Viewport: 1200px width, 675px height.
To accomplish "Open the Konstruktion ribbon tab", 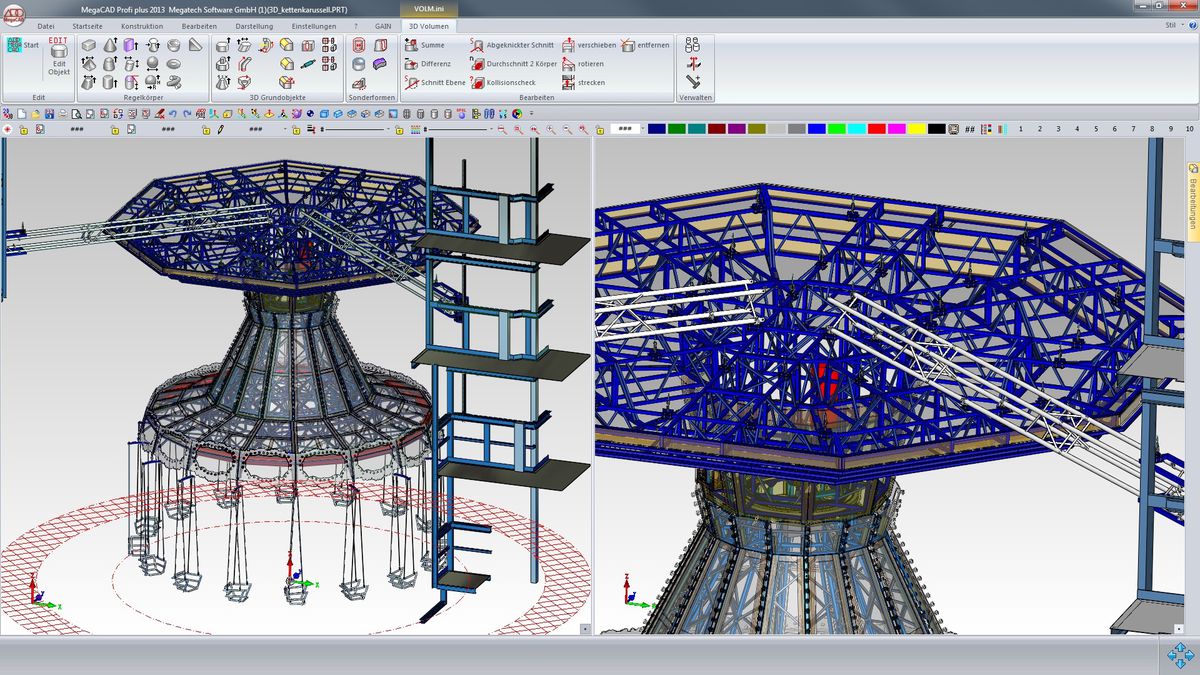I will [x=142, y=25].
